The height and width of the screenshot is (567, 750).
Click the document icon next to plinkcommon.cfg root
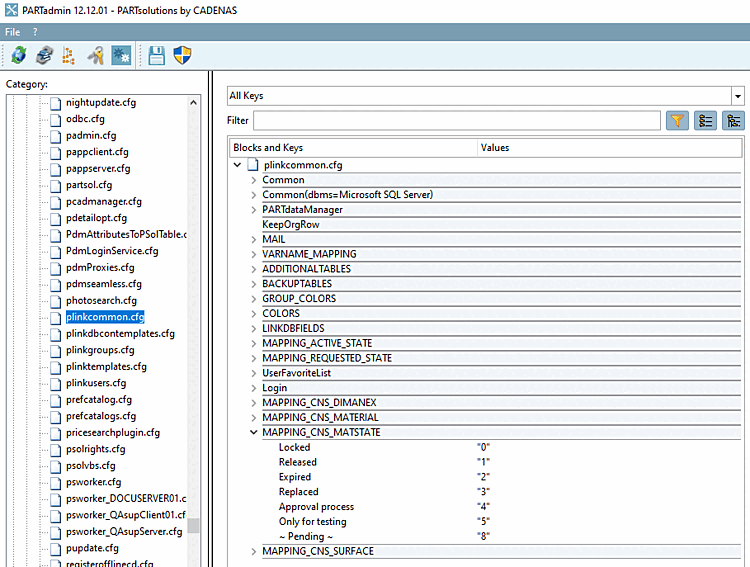point(253,165)
